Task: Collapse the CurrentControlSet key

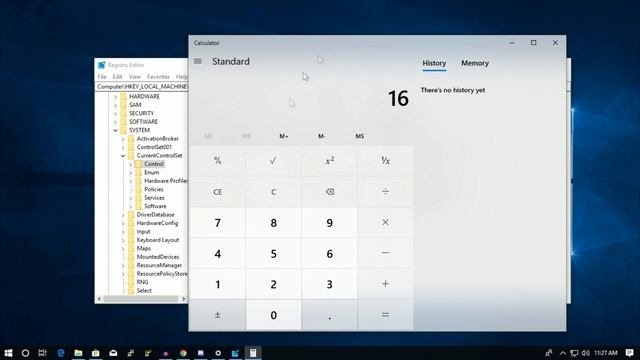Action: [x=123, y=156]
